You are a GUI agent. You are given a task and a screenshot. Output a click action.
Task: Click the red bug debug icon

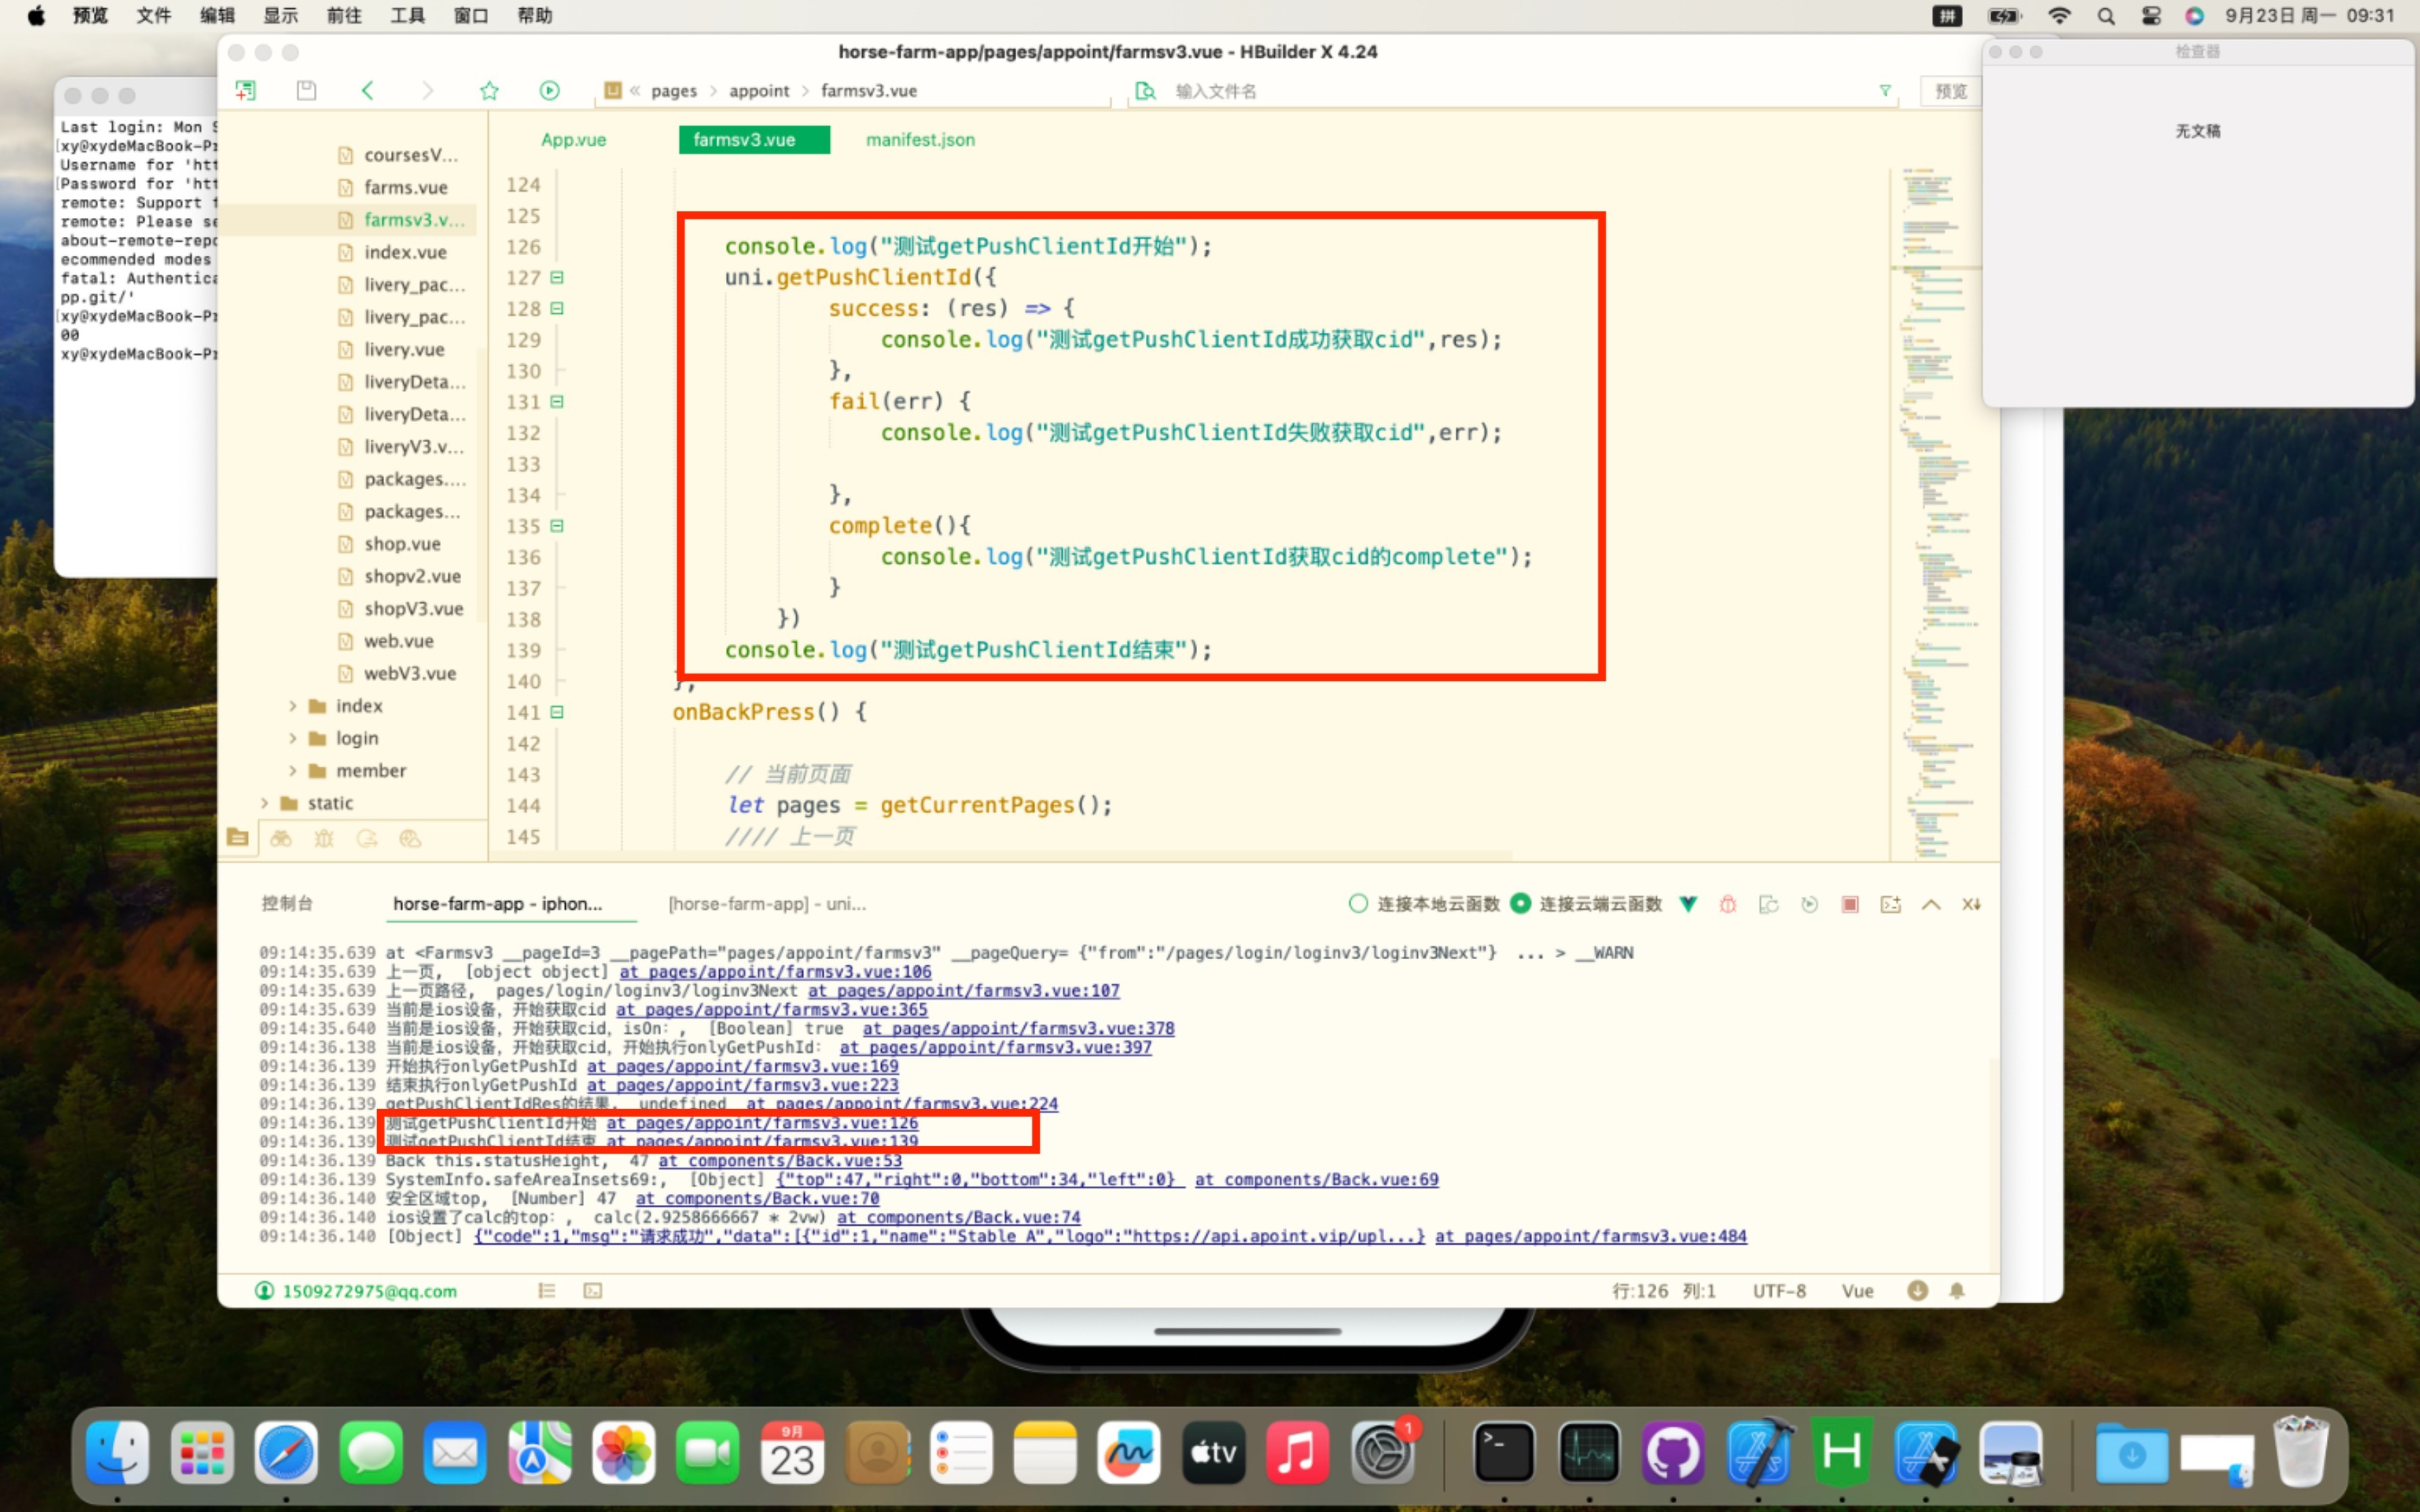pyautogui.click(x=1728, y=904)
